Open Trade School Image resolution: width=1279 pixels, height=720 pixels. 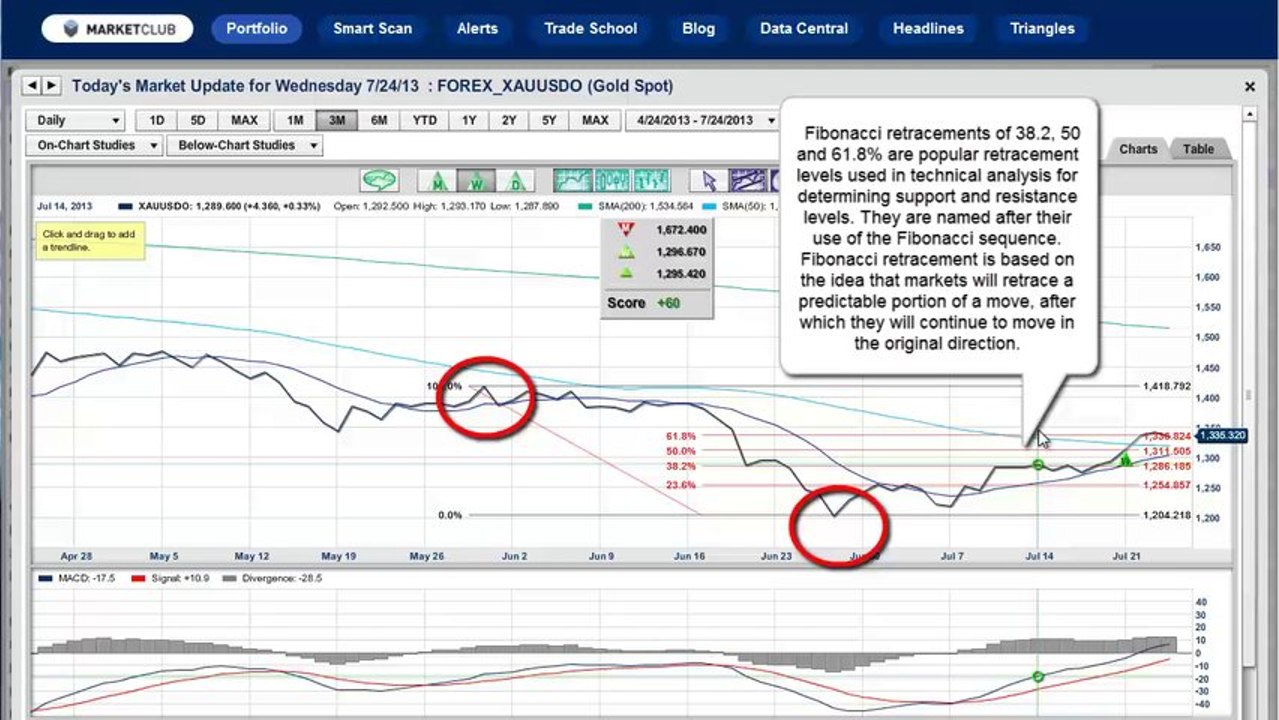[x=590, y=28]
